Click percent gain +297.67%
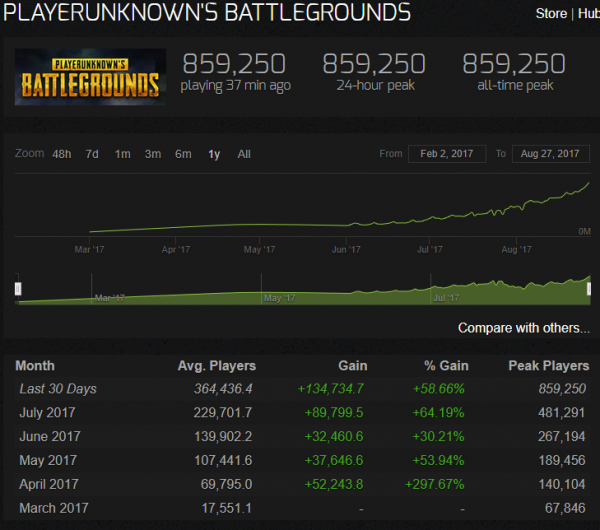 [x=435, y=484]
